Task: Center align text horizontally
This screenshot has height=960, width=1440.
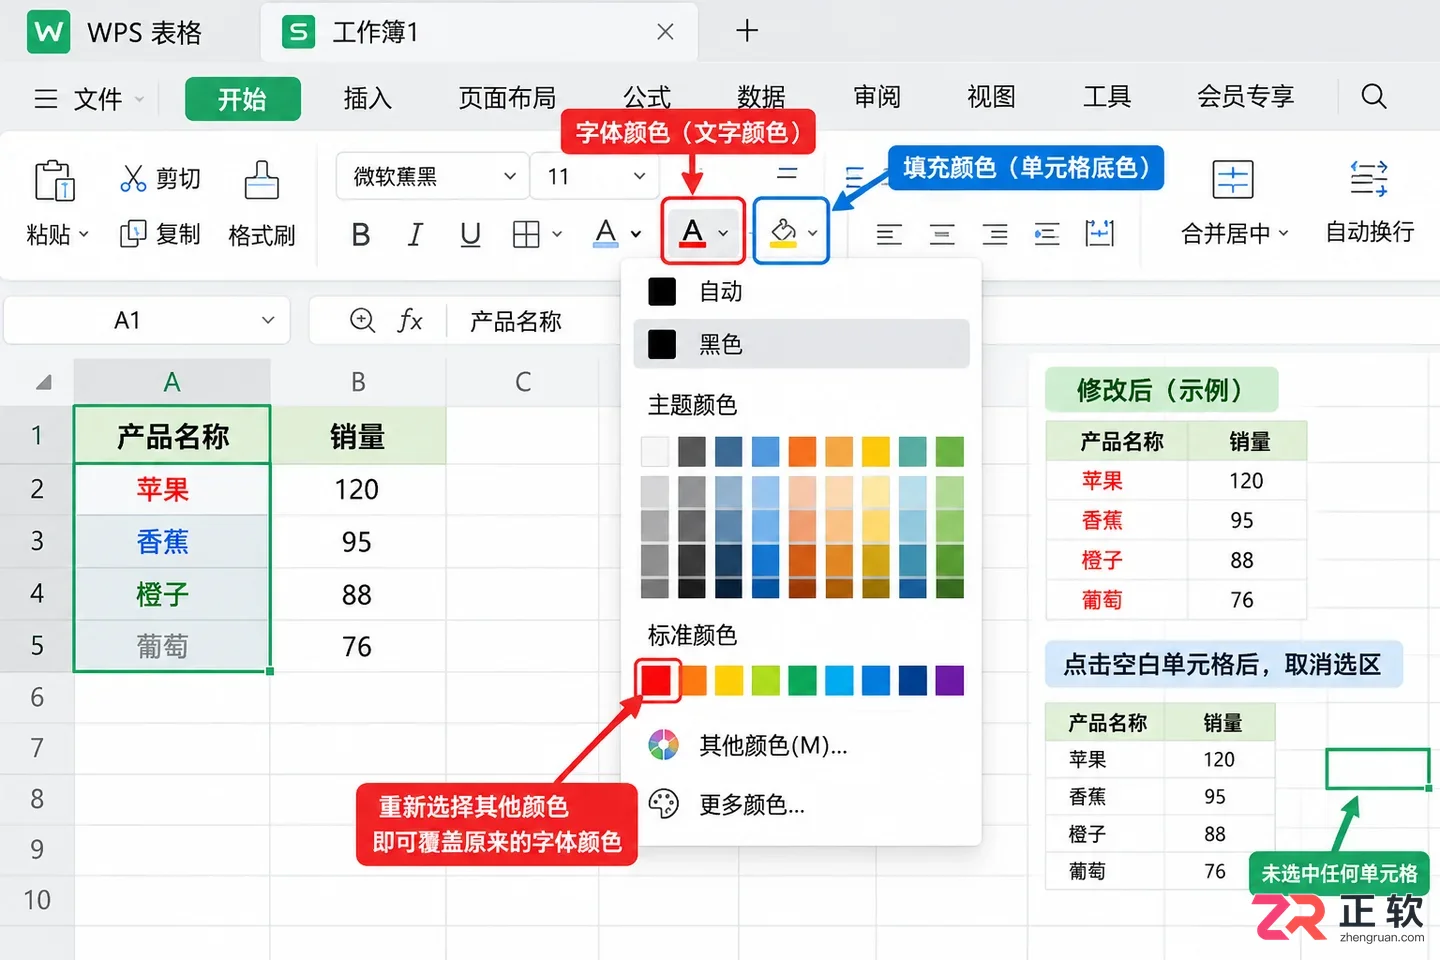Action: [942, 235]
